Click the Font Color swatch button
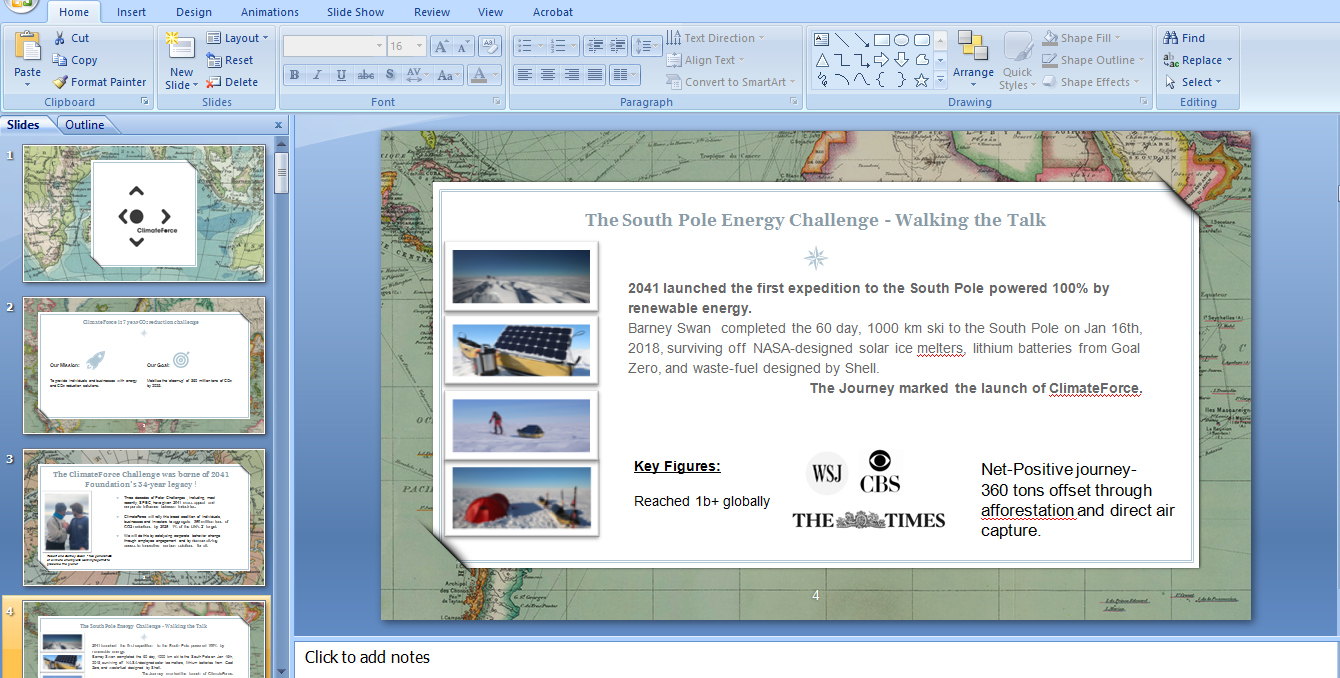The width and height of the screenshot is (1340, 678). pos(480,75)
